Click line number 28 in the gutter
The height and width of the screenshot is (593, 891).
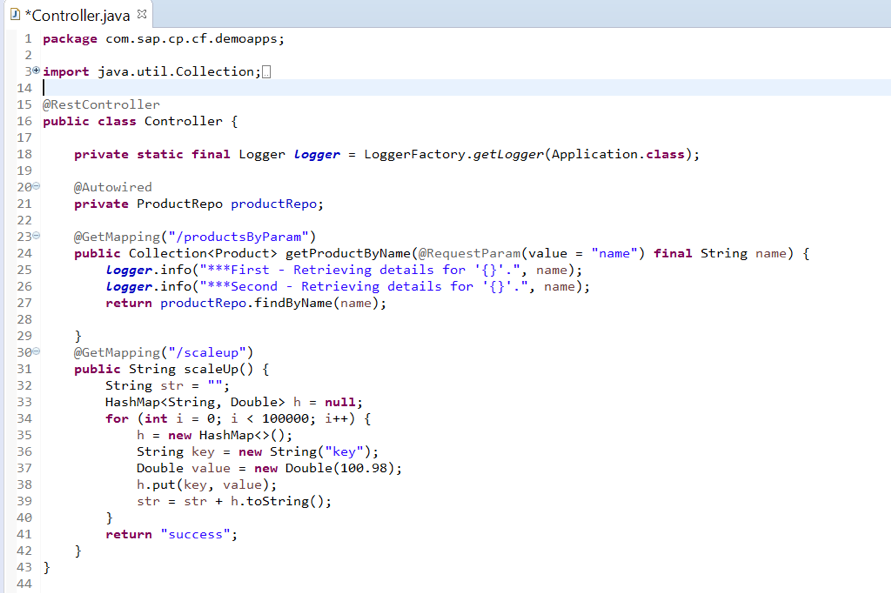pos(24,319)
